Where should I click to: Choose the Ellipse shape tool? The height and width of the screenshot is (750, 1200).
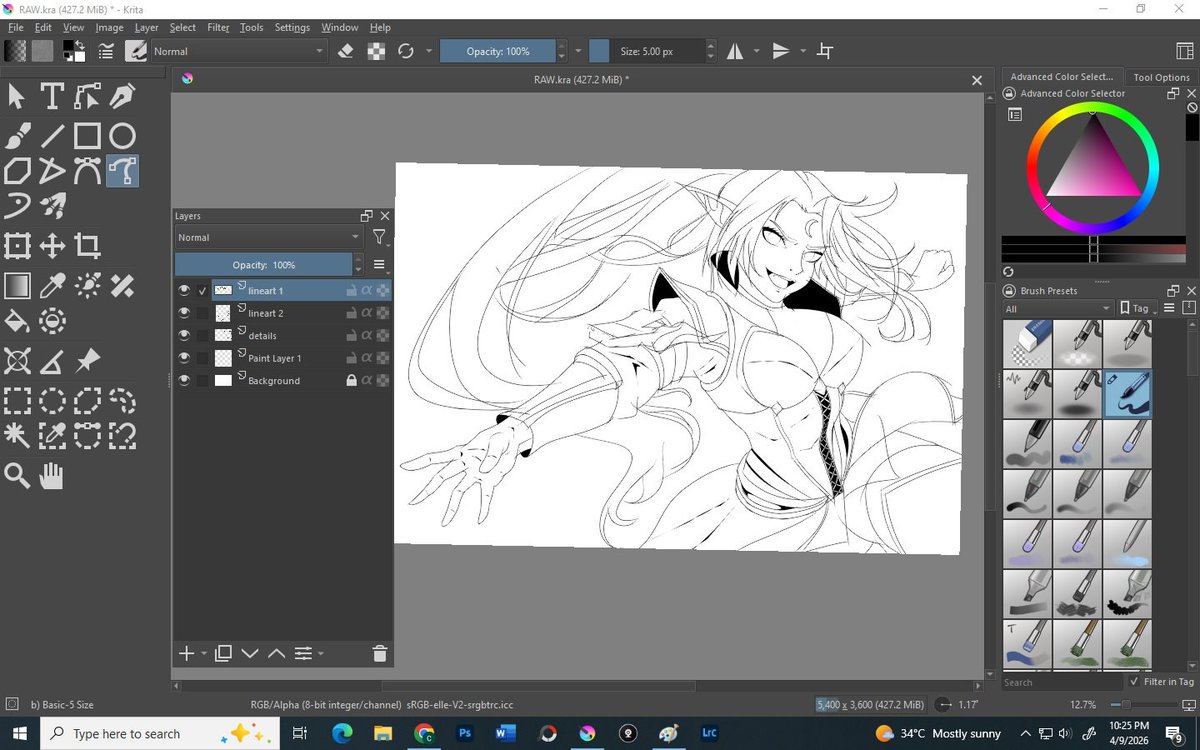click(x=122, y=135)
